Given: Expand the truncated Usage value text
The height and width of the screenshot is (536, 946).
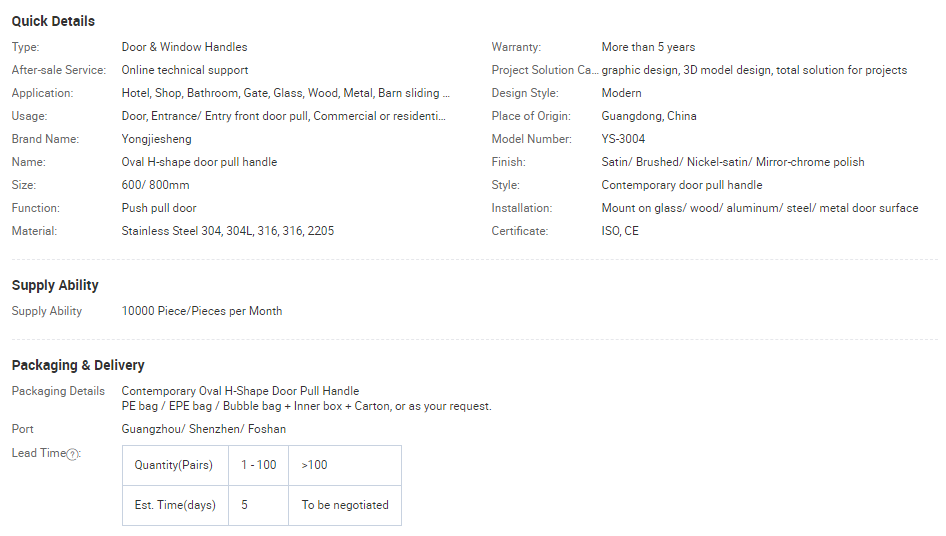Looking at the screenshot, I should pos(283,116).
